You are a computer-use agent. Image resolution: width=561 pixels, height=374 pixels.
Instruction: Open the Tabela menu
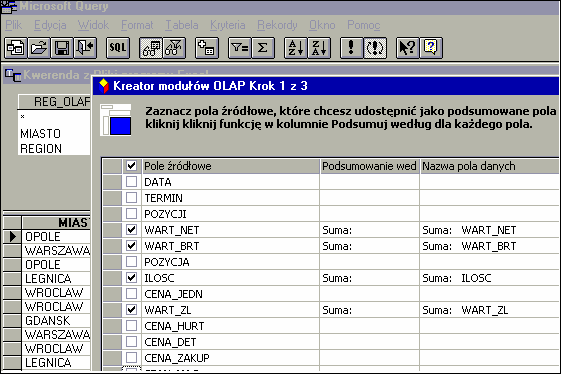(x=182, y=25)
